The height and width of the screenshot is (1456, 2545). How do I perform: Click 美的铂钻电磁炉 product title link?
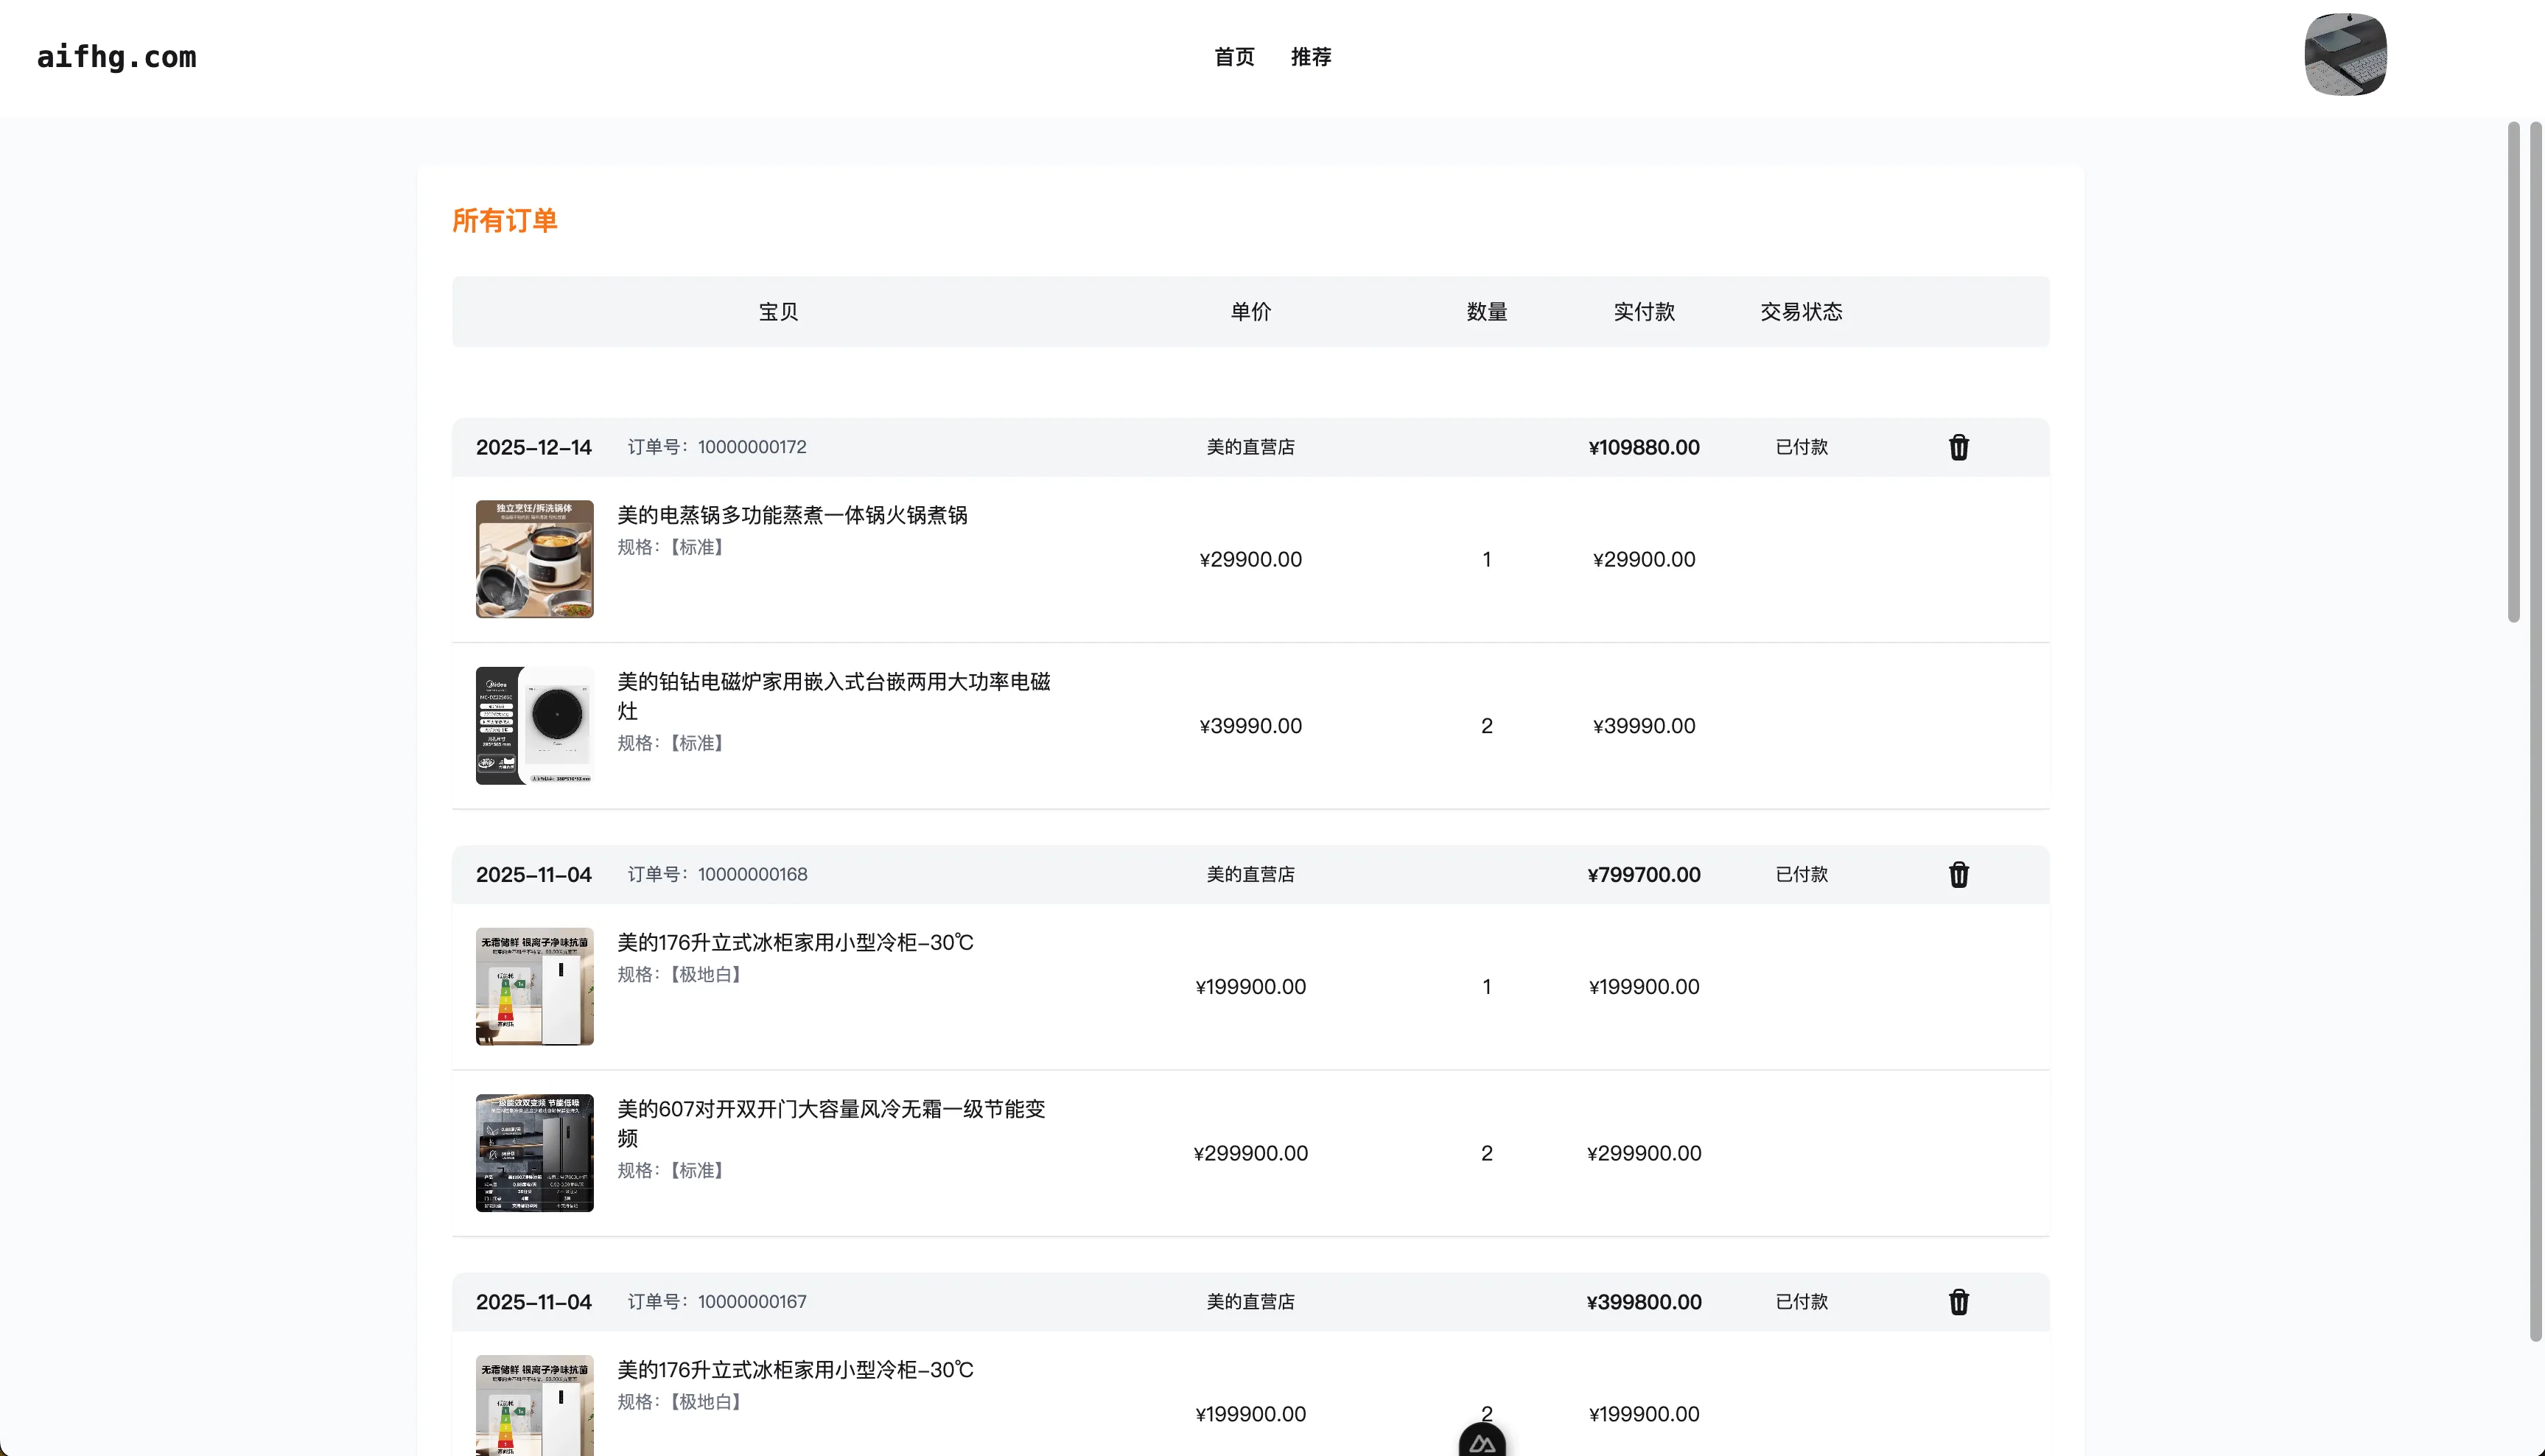(833, 682)
